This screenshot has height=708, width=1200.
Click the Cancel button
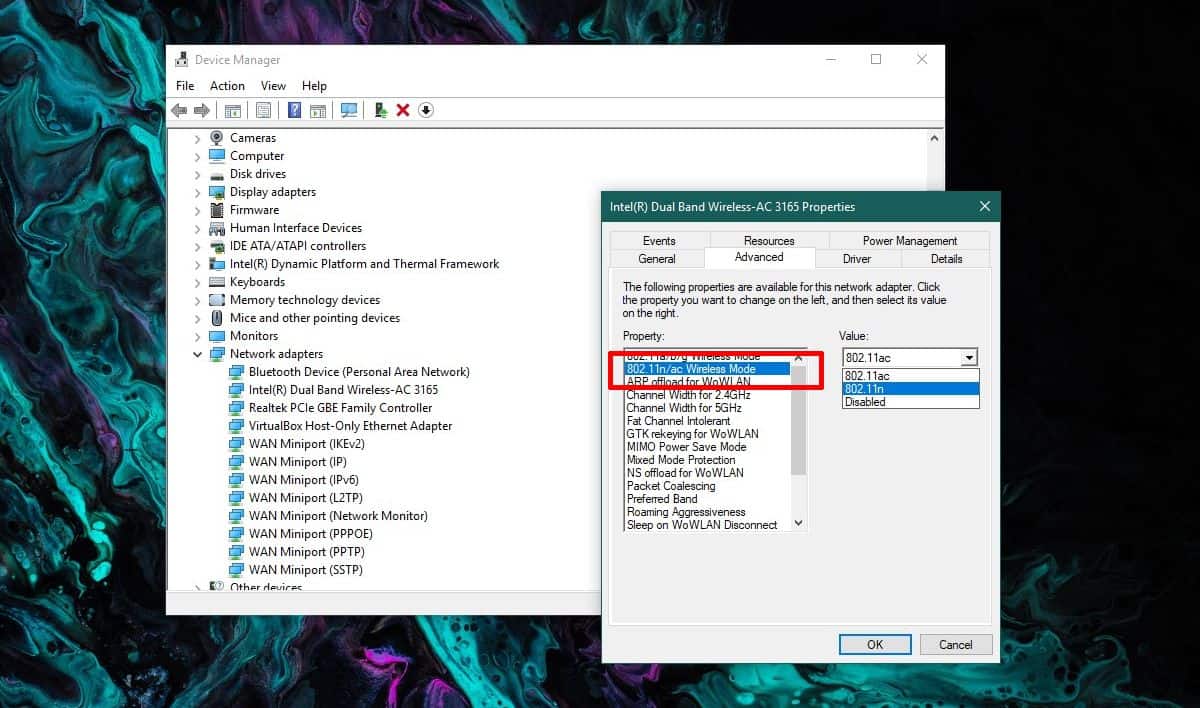click(956, 644)
